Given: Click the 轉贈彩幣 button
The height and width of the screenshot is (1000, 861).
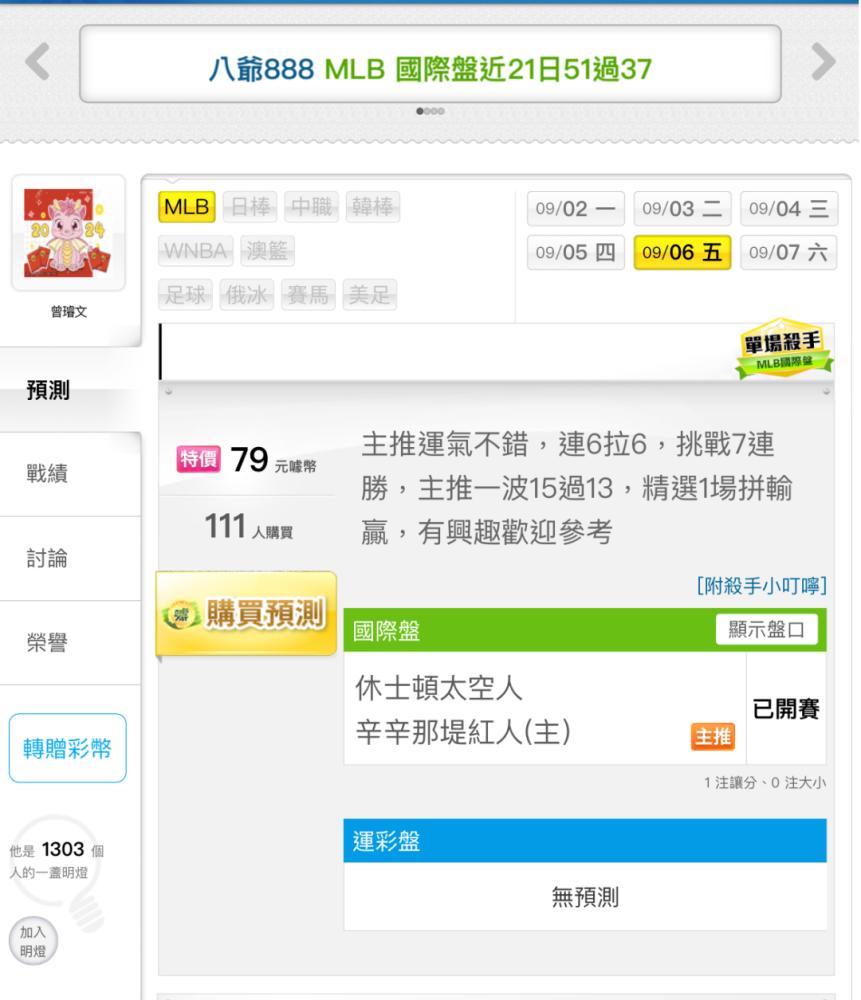Looking at the screenshot, I should pyautogui.click(x=68, y=748).
